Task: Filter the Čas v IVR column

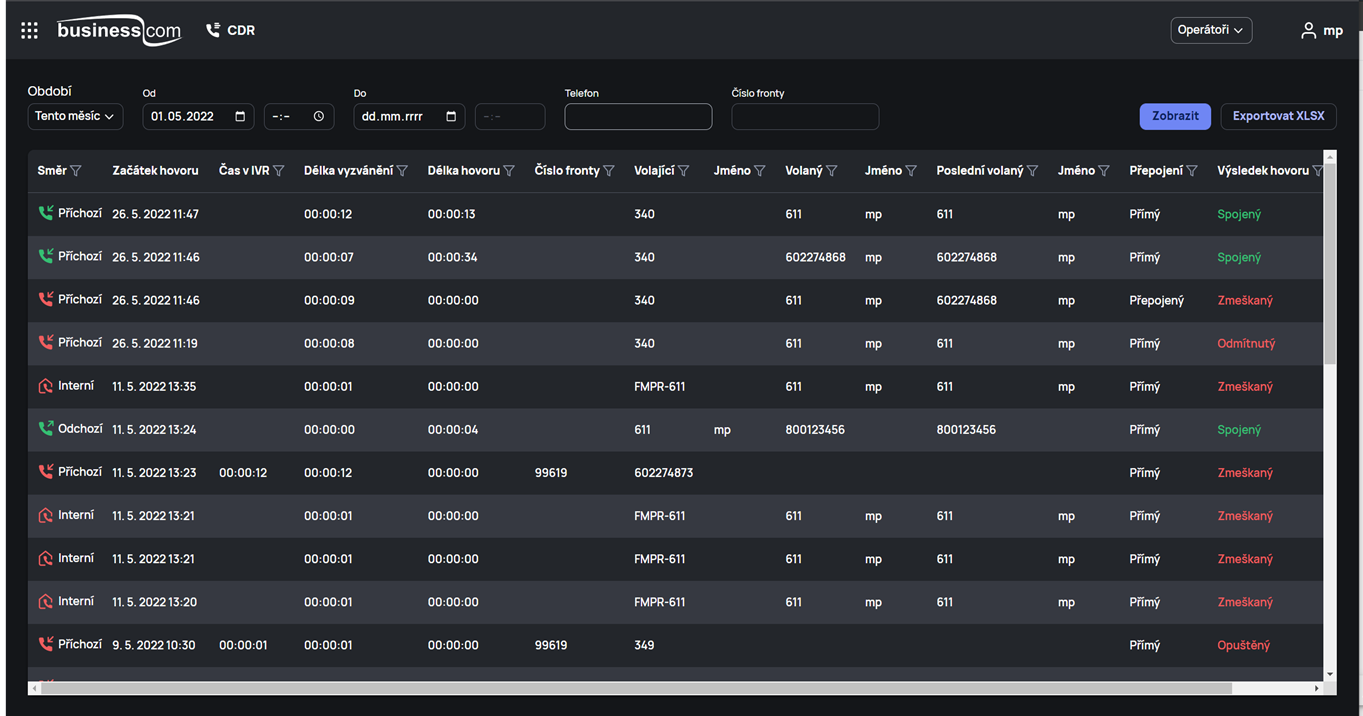Action: (x=279, y=171)
